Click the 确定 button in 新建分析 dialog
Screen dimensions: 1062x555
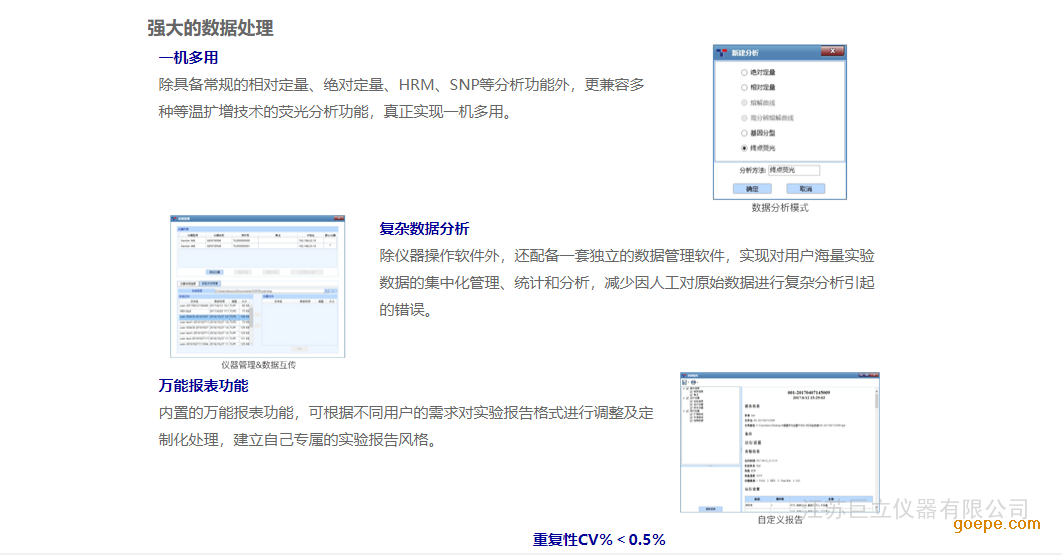[x=752, y=188]
